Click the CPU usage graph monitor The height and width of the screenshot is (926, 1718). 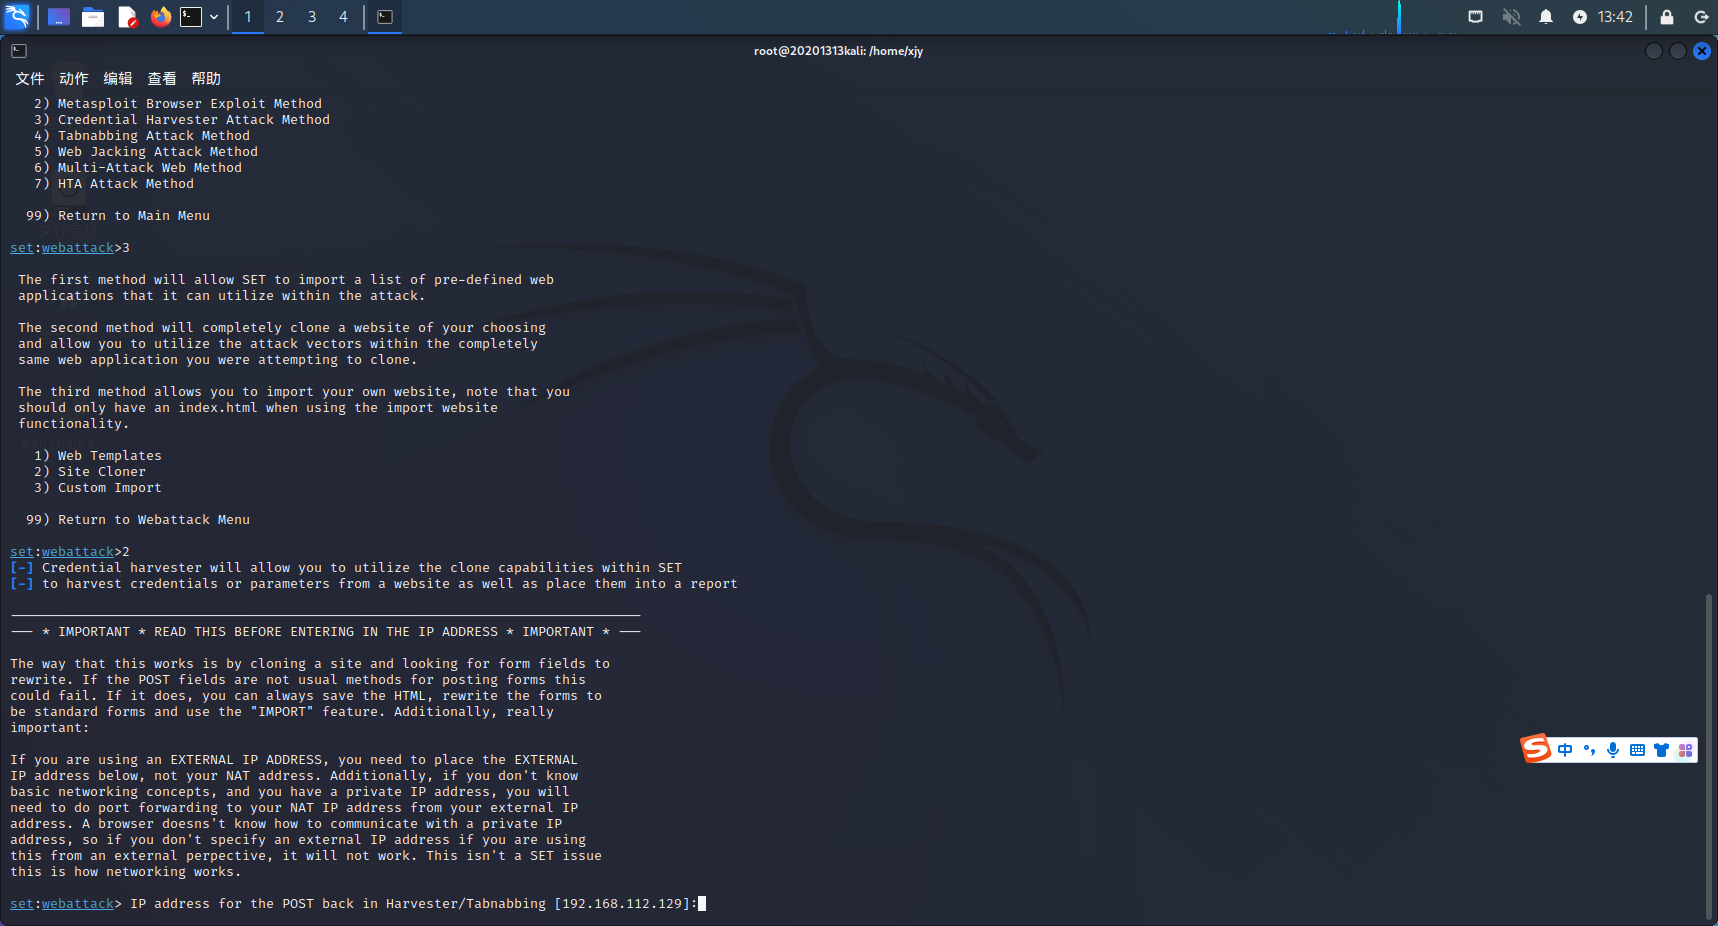point(1392,17)
